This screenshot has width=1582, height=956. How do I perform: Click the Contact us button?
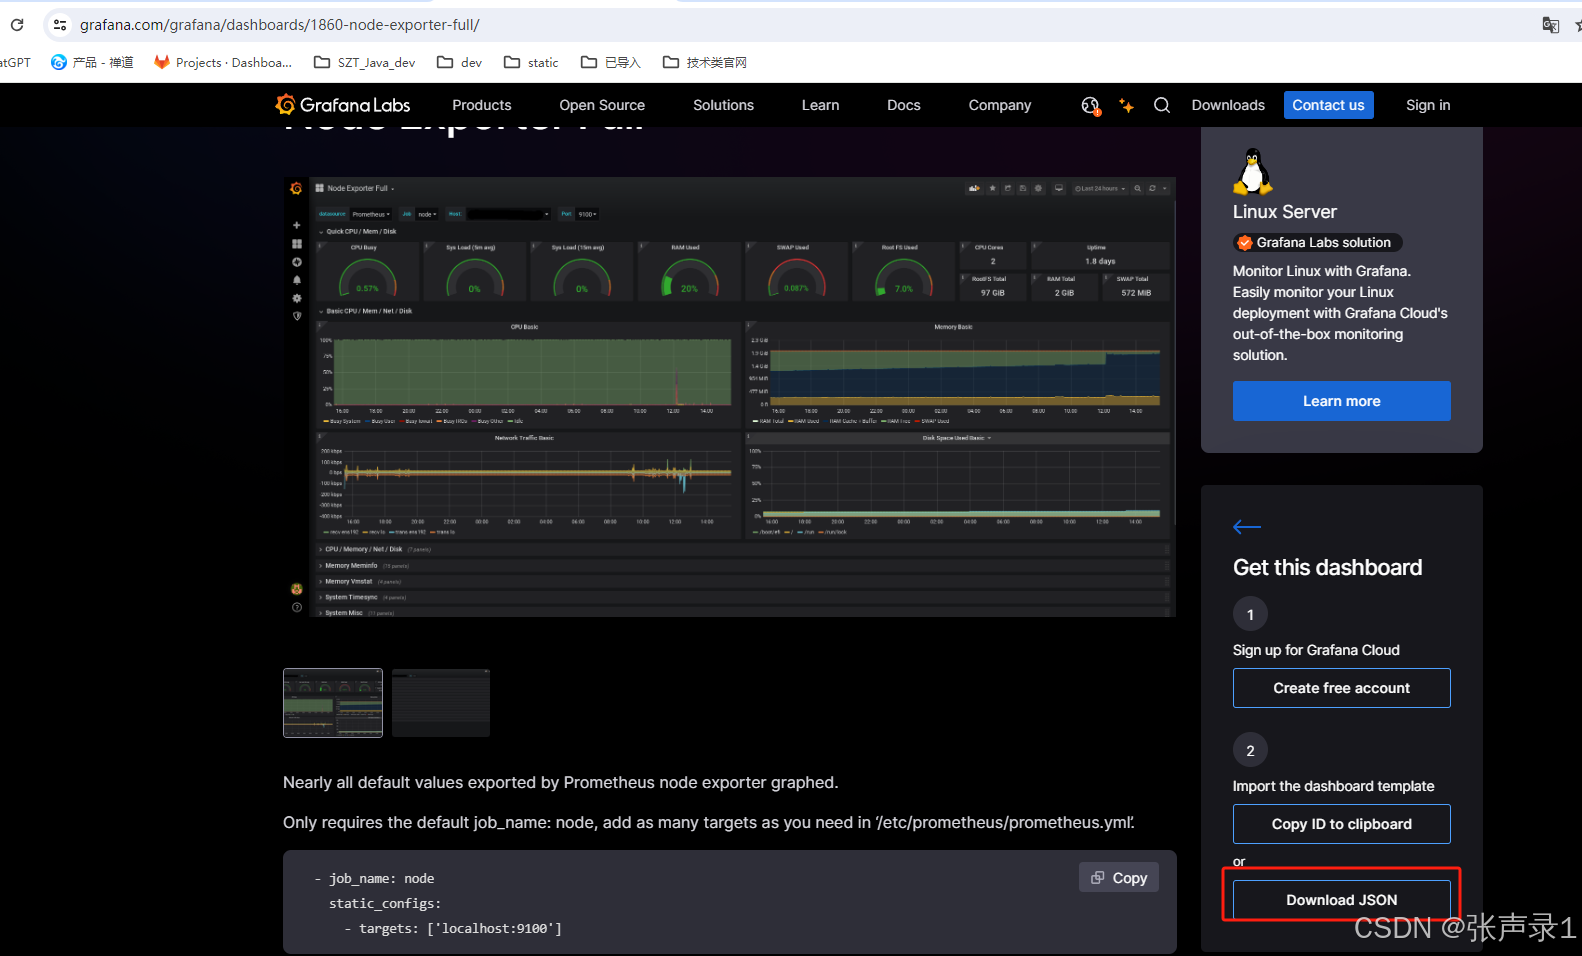(1328, 105)
